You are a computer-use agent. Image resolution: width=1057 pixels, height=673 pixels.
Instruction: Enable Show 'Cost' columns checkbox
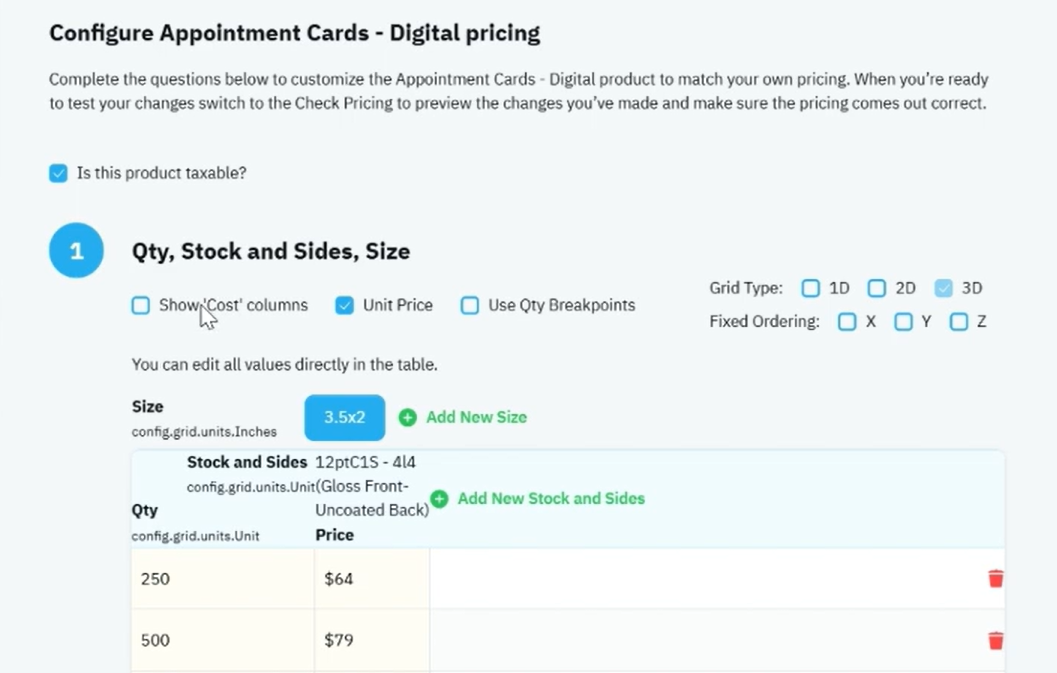(x=140, y=305)
